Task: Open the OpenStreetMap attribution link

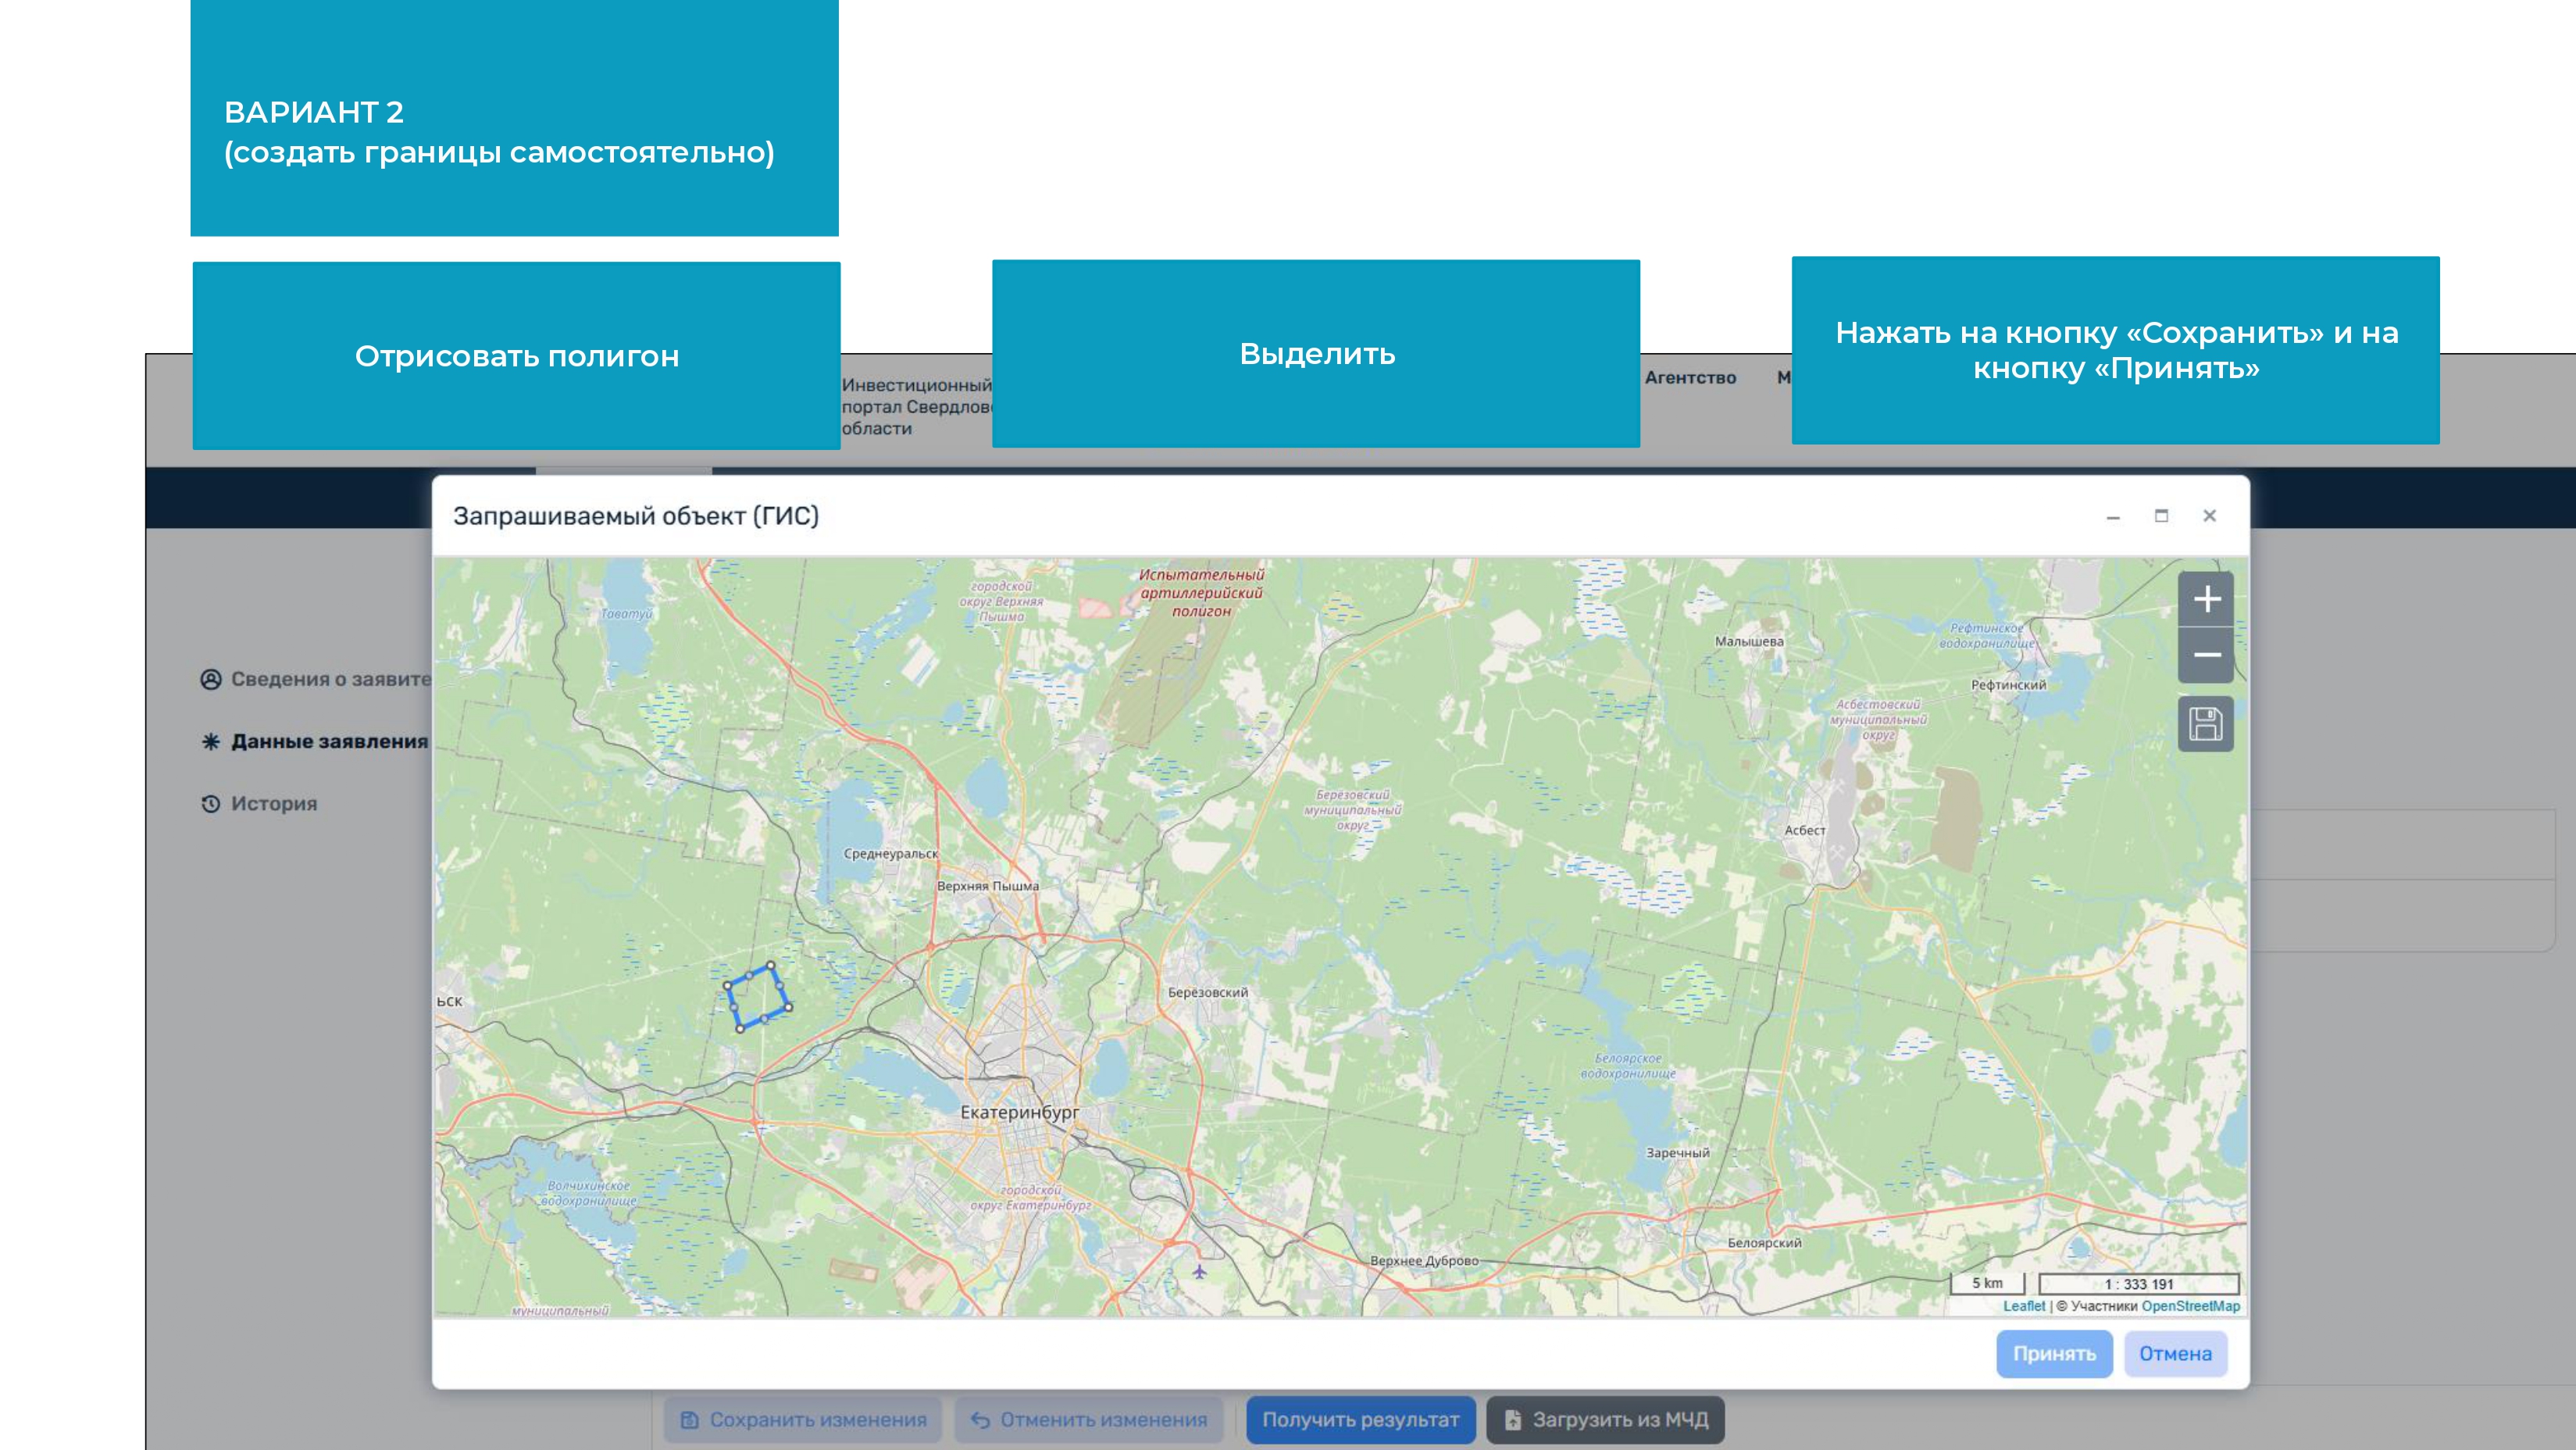Action: tap(2190, 1306)
